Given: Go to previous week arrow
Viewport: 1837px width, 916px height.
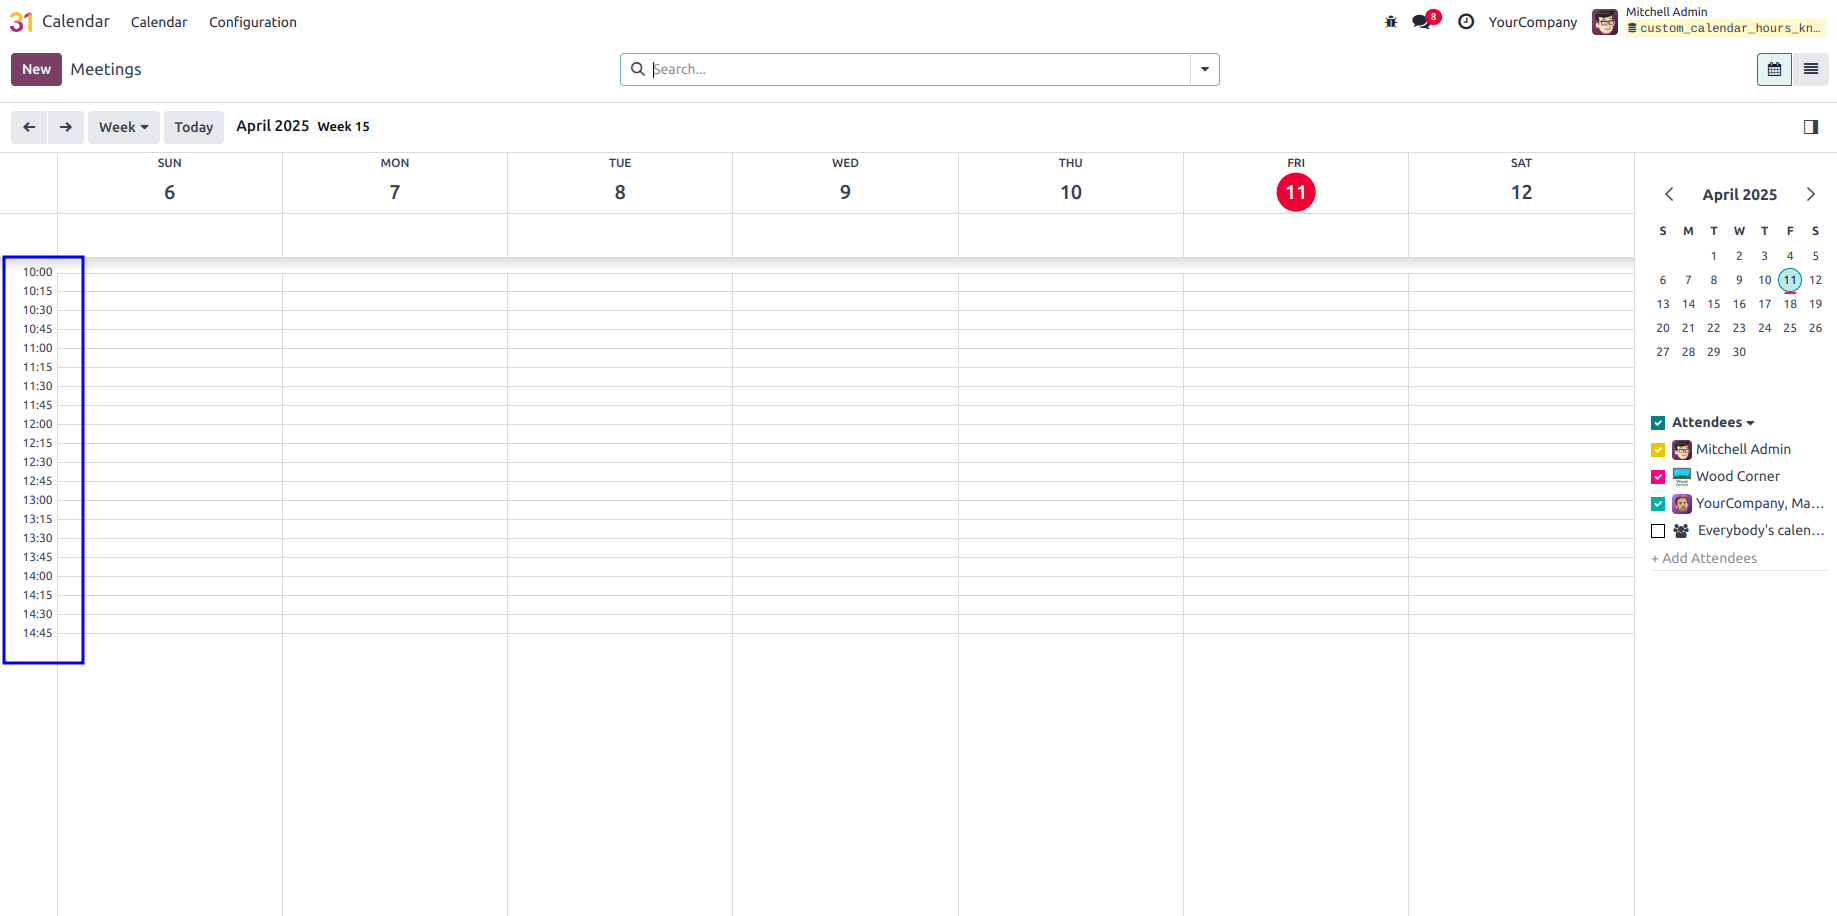Looking at the screenshot, I should [x=29, y=127].
